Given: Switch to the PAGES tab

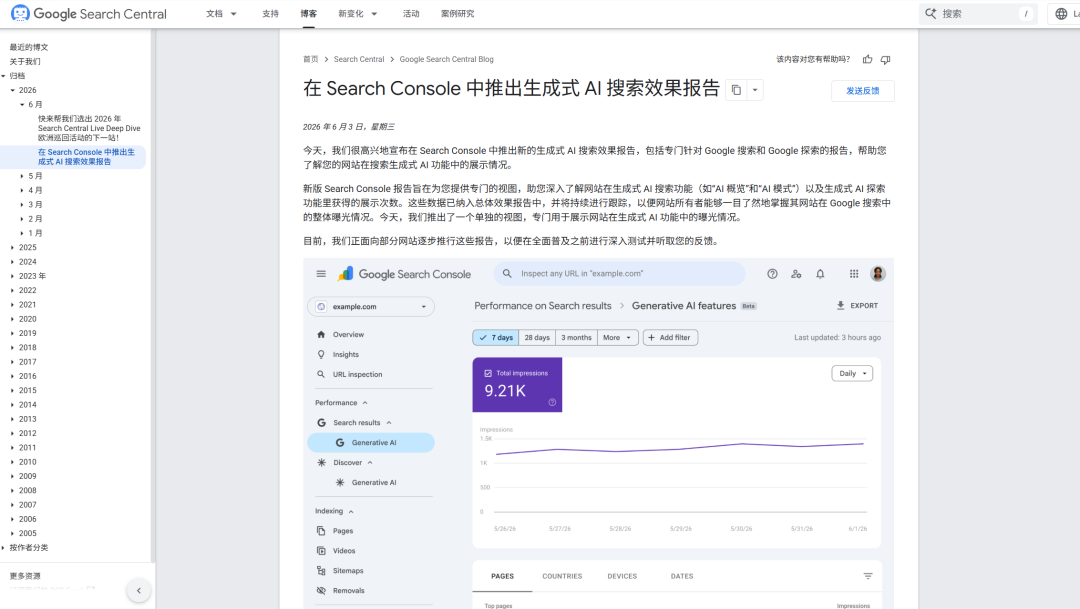Looking at the screenshot, I should point(502,576).
